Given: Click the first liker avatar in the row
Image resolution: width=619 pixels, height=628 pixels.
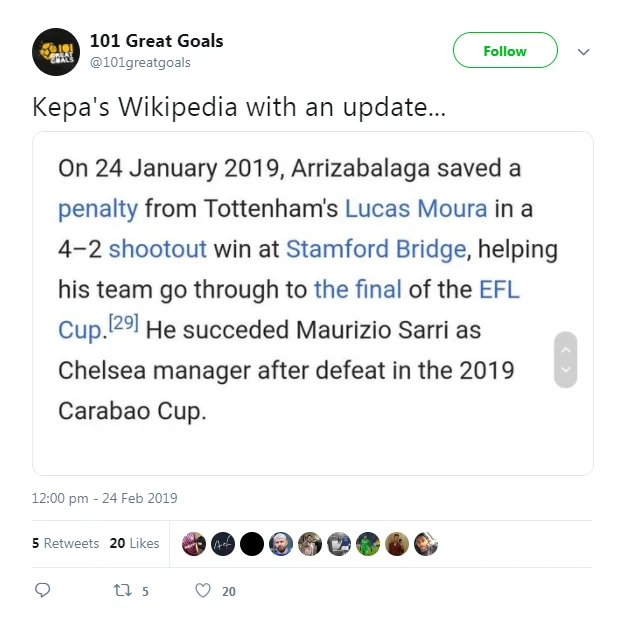Looking at the screenshot, I should (x=194, y=543).
